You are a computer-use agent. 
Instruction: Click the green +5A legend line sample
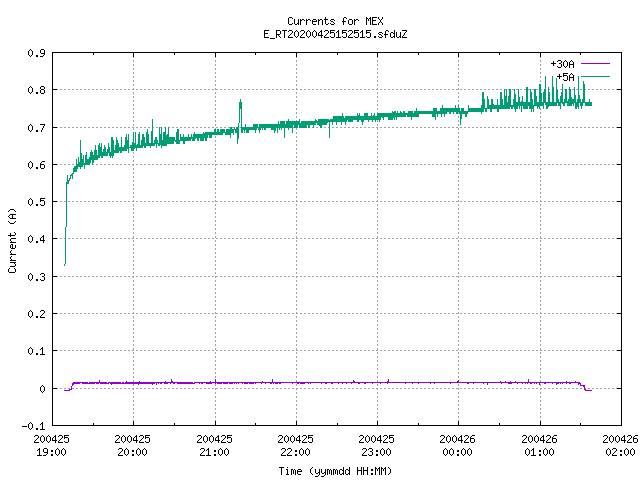(596, 76)
